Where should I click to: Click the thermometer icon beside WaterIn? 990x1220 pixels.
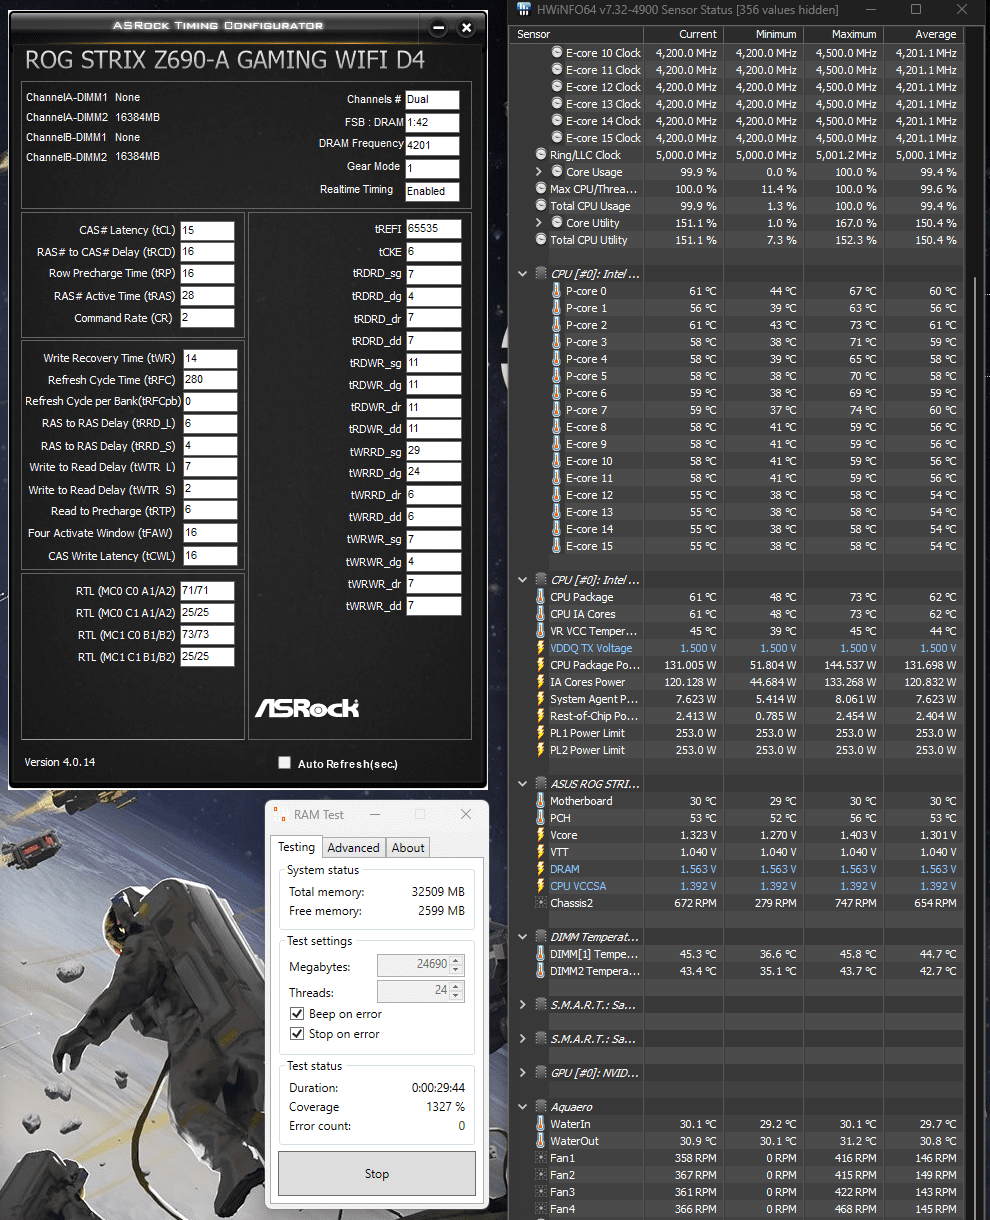(x=541, y=1124)
